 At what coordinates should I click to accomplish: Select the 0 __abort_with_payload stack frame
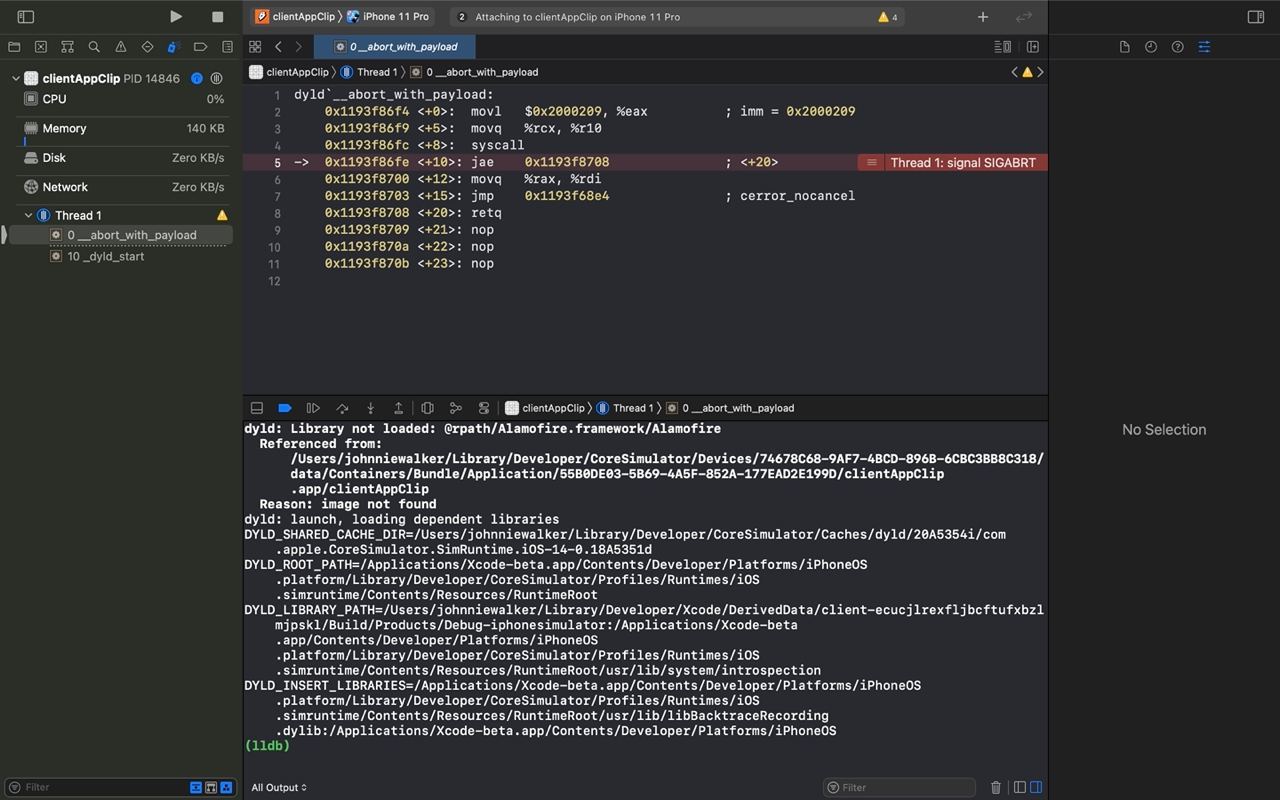pos(121,235)
